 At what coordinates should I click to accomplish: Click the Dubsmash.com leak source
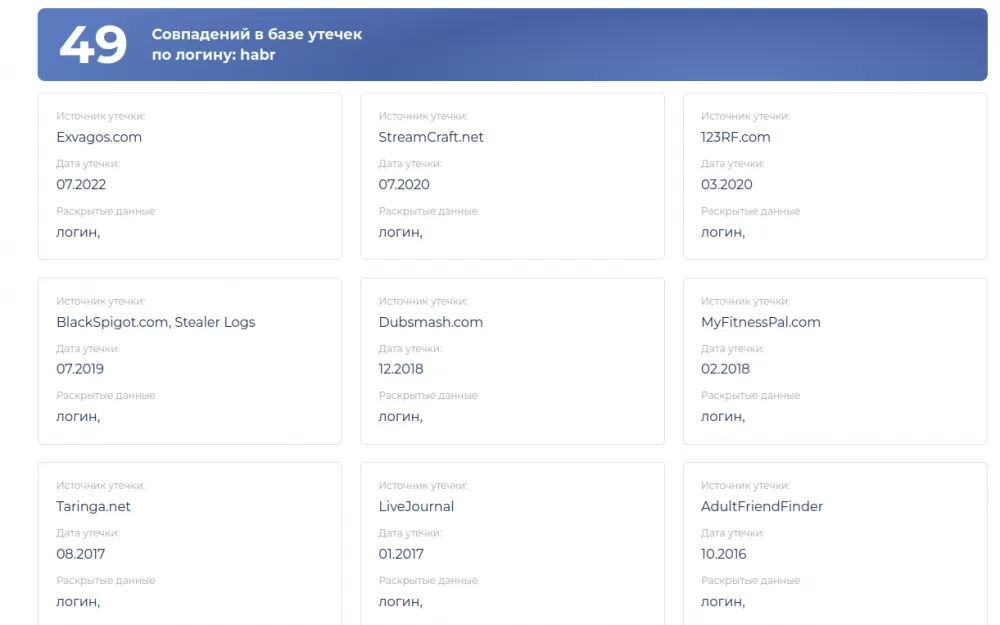point(430,322)
